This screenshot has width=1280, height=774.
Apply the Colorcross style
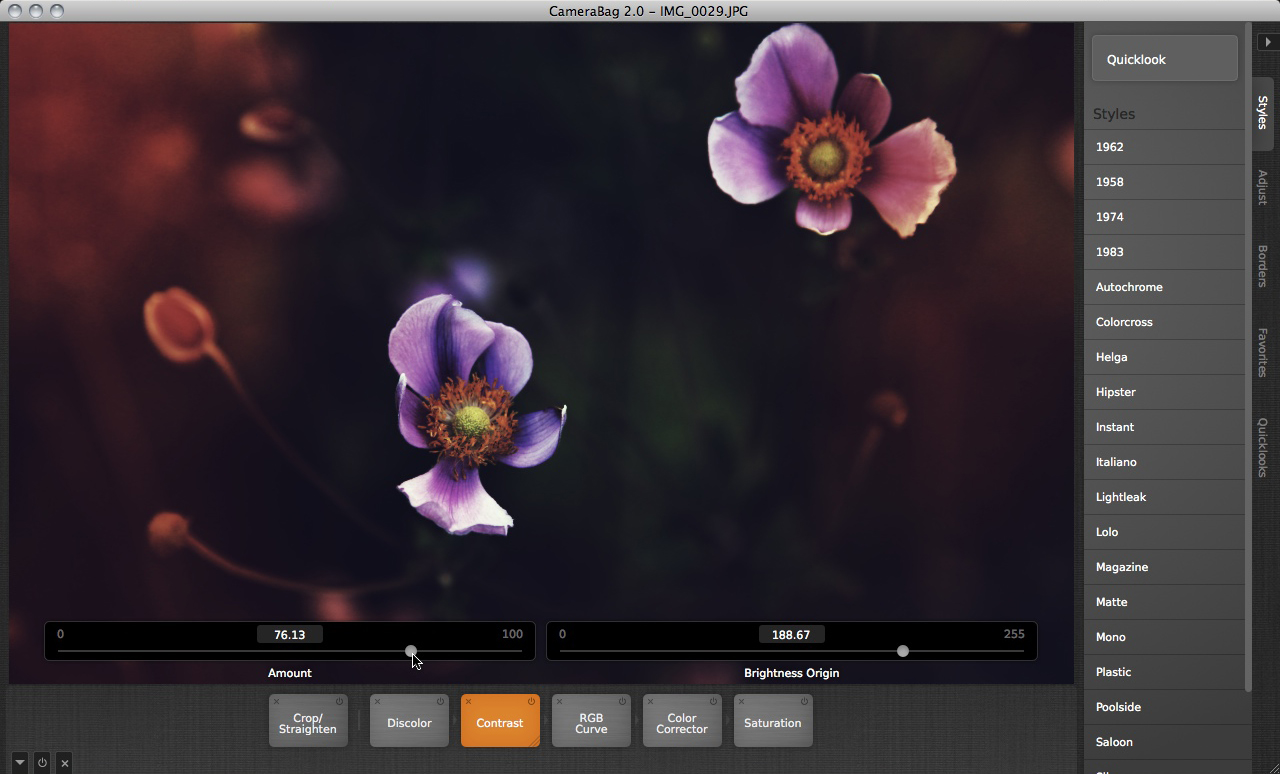click(x=1164, y=322)
